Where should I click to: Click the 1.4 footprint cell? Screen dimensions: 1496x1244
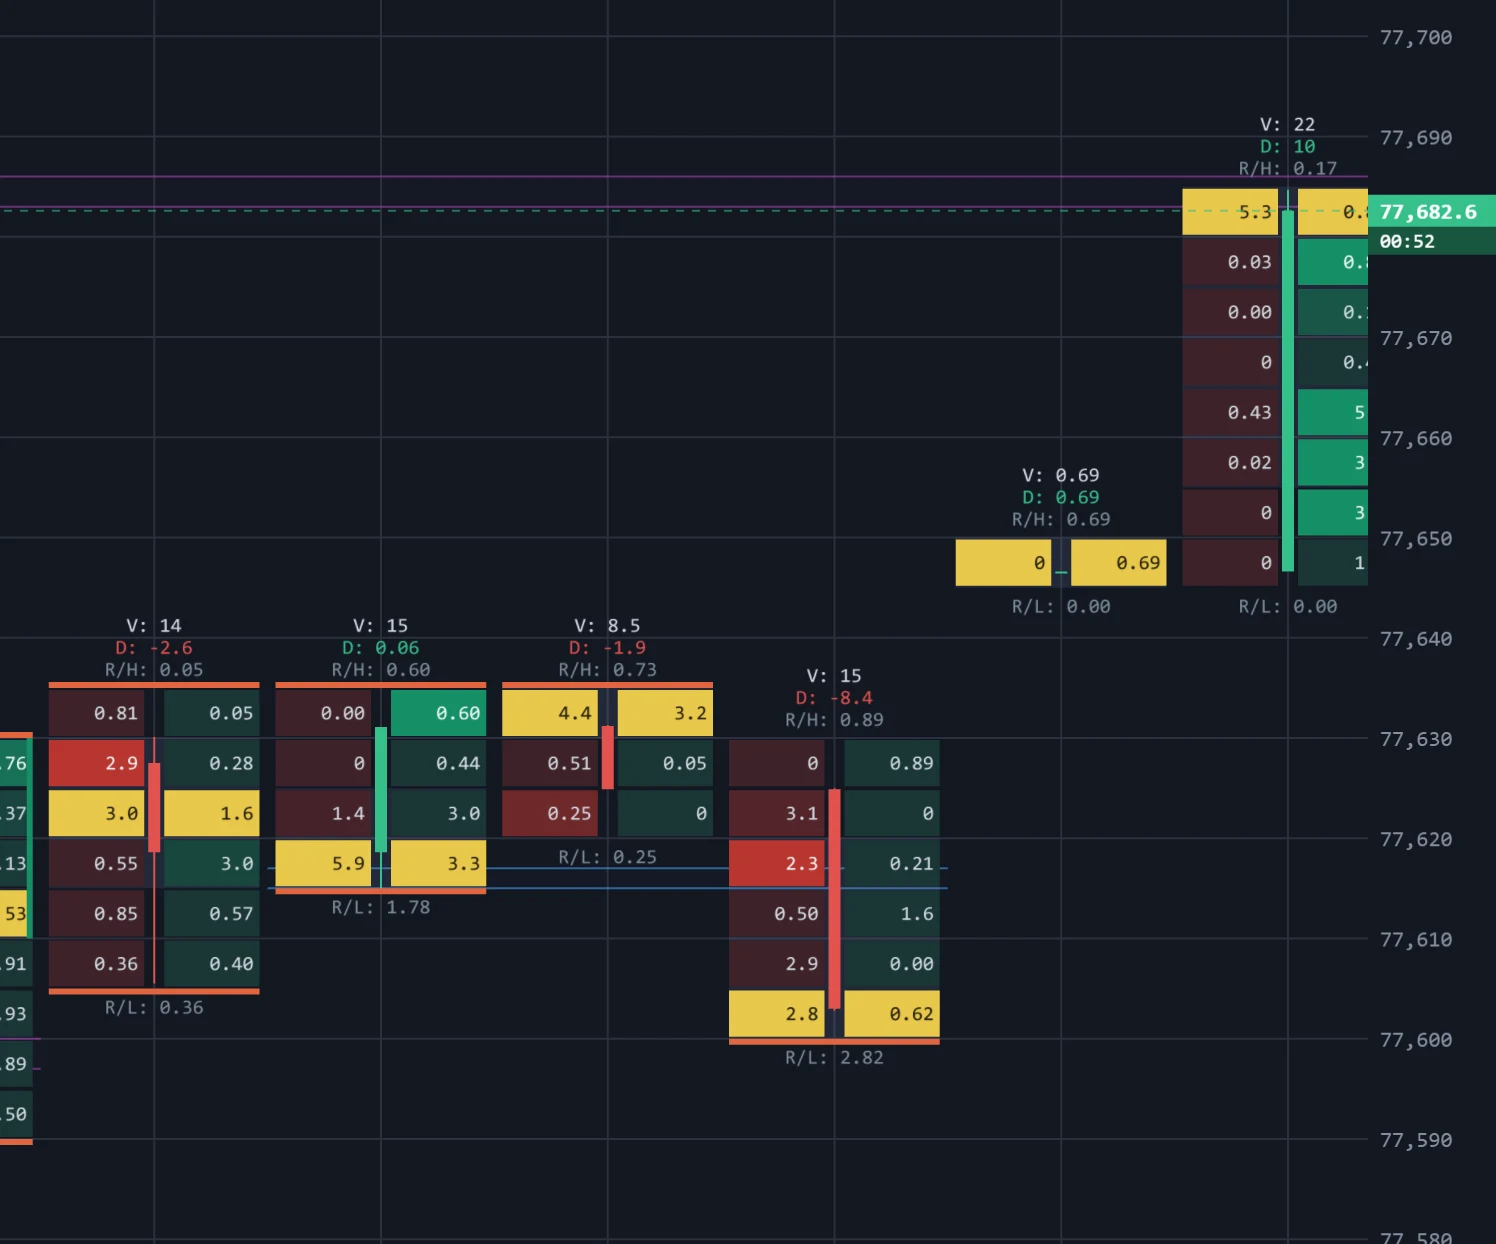[x=323, y=813]
